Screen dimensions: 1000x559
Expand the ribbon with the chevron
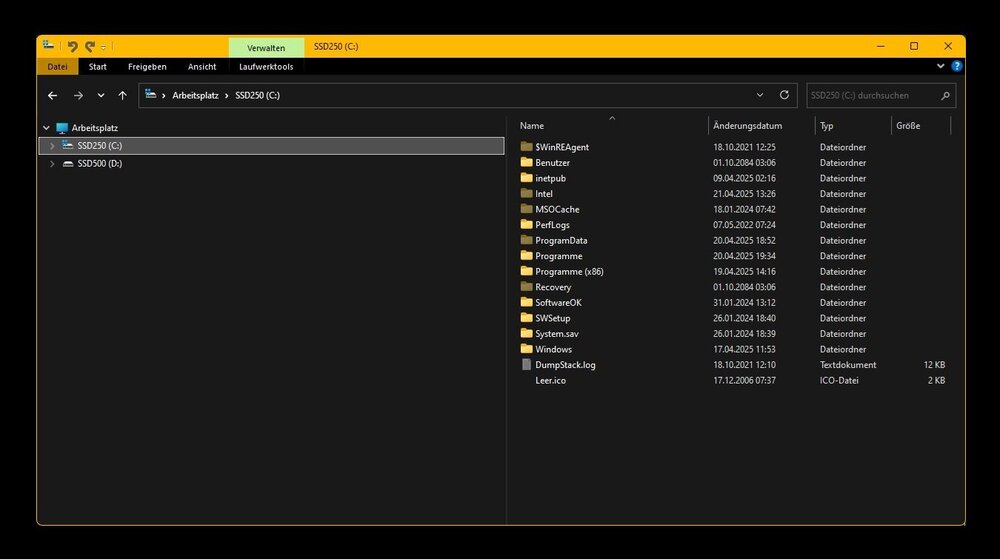pos(940,67)
